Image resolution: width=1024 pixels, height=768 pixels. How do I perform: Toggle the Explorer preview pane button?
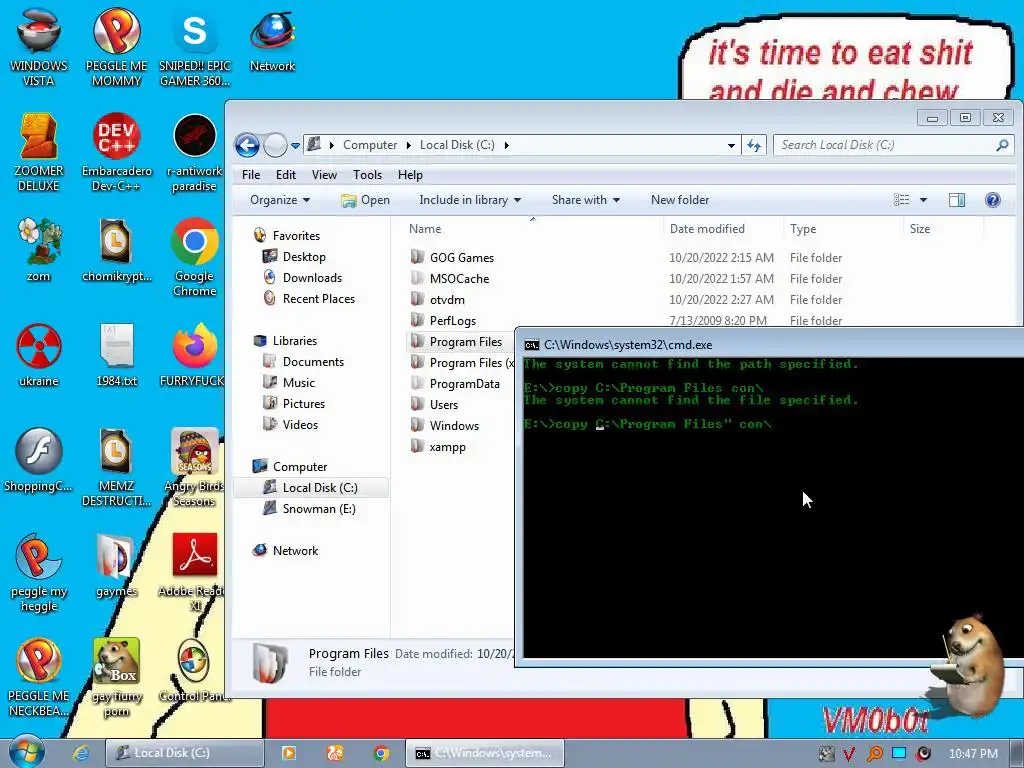tap(957, 200)
